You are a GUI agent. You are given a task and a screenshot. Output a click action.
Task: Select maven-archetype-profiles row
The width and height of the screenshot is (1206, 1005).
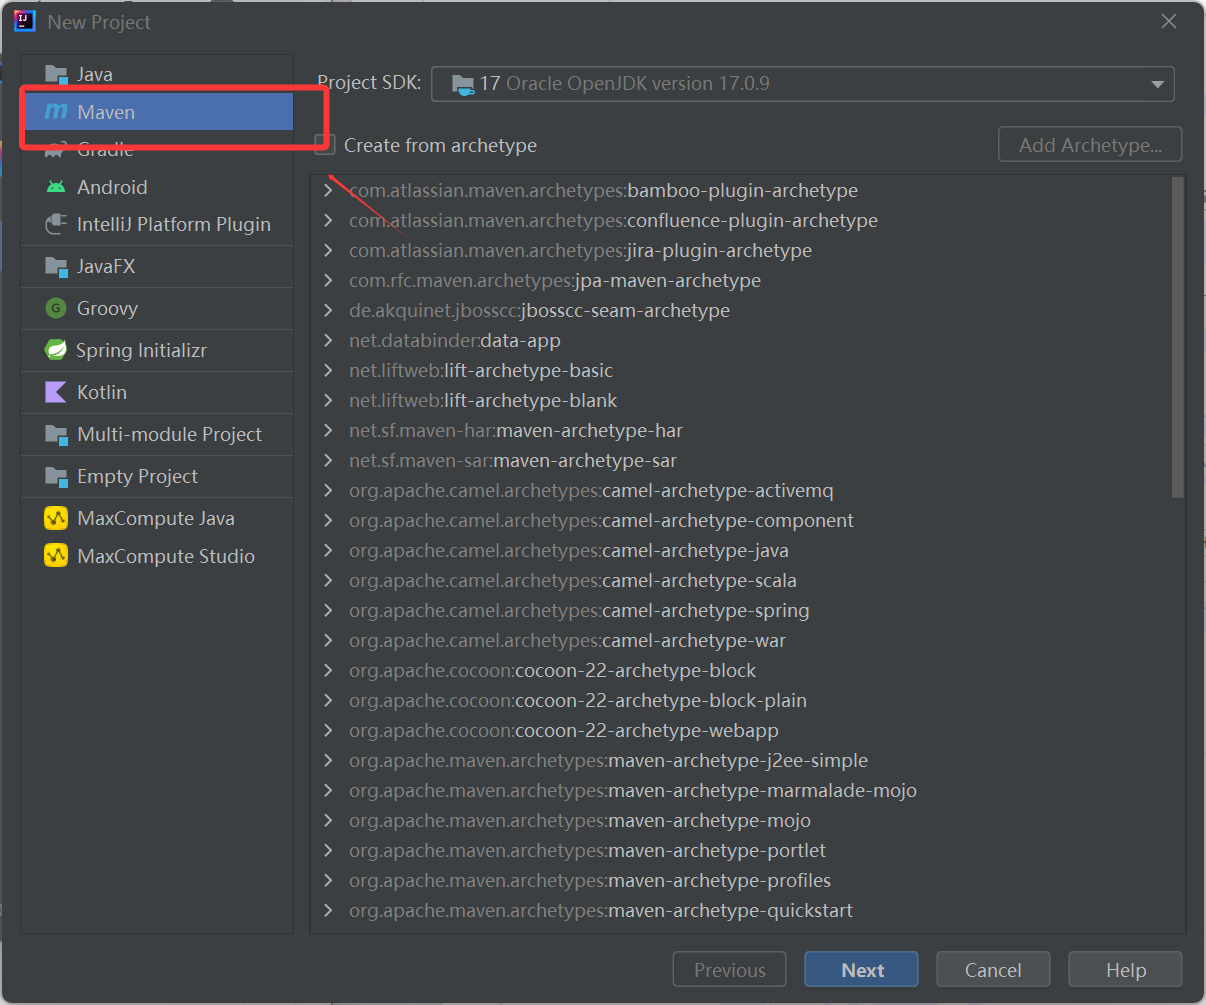[x=740, y=880]
